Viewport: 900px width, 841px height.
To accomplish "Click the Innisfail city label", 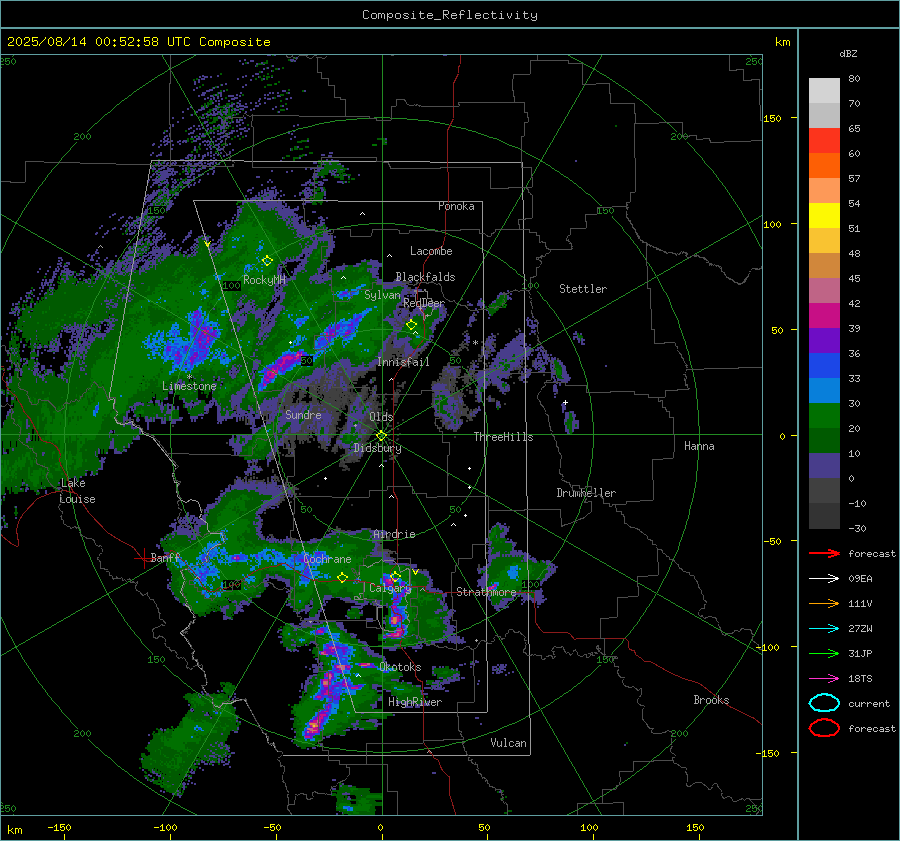I will tap(403, 362).
